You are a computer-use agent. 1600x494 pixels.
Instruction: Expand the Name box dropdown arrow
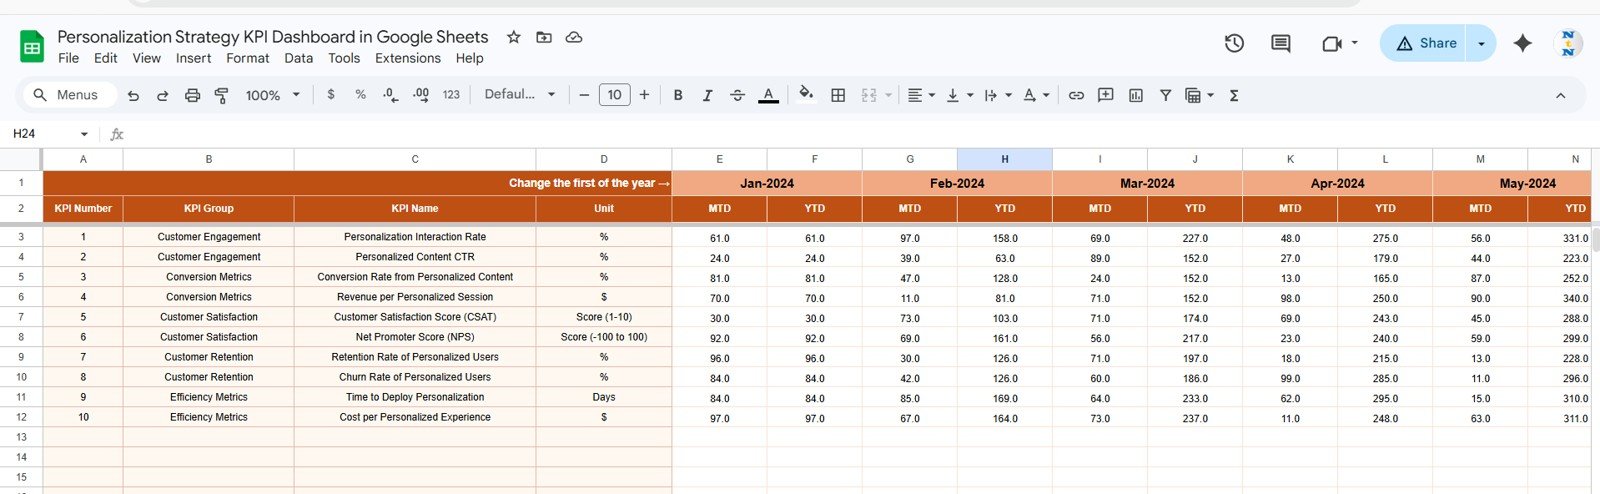pos(84,134)
